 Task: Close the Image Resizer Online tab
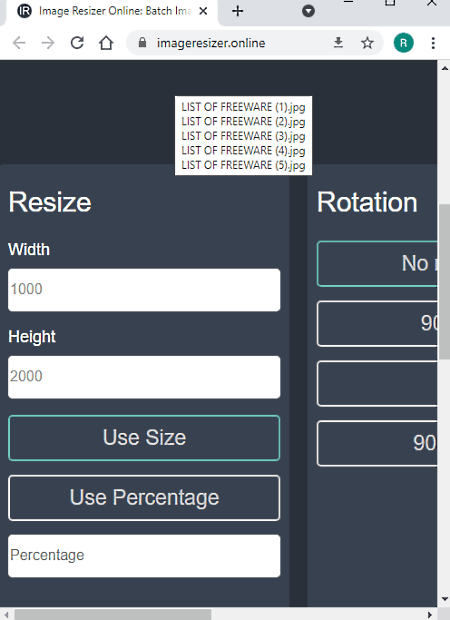203,11
